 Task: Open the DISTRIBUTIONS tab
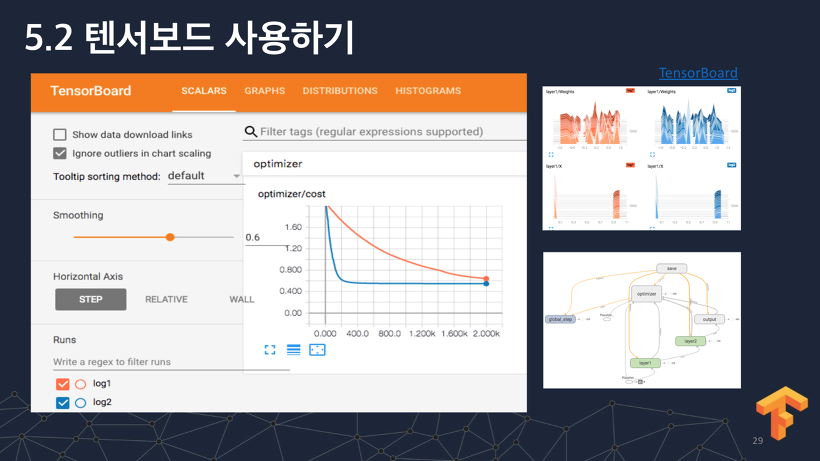pyautogui.click(x=340, y=91)
